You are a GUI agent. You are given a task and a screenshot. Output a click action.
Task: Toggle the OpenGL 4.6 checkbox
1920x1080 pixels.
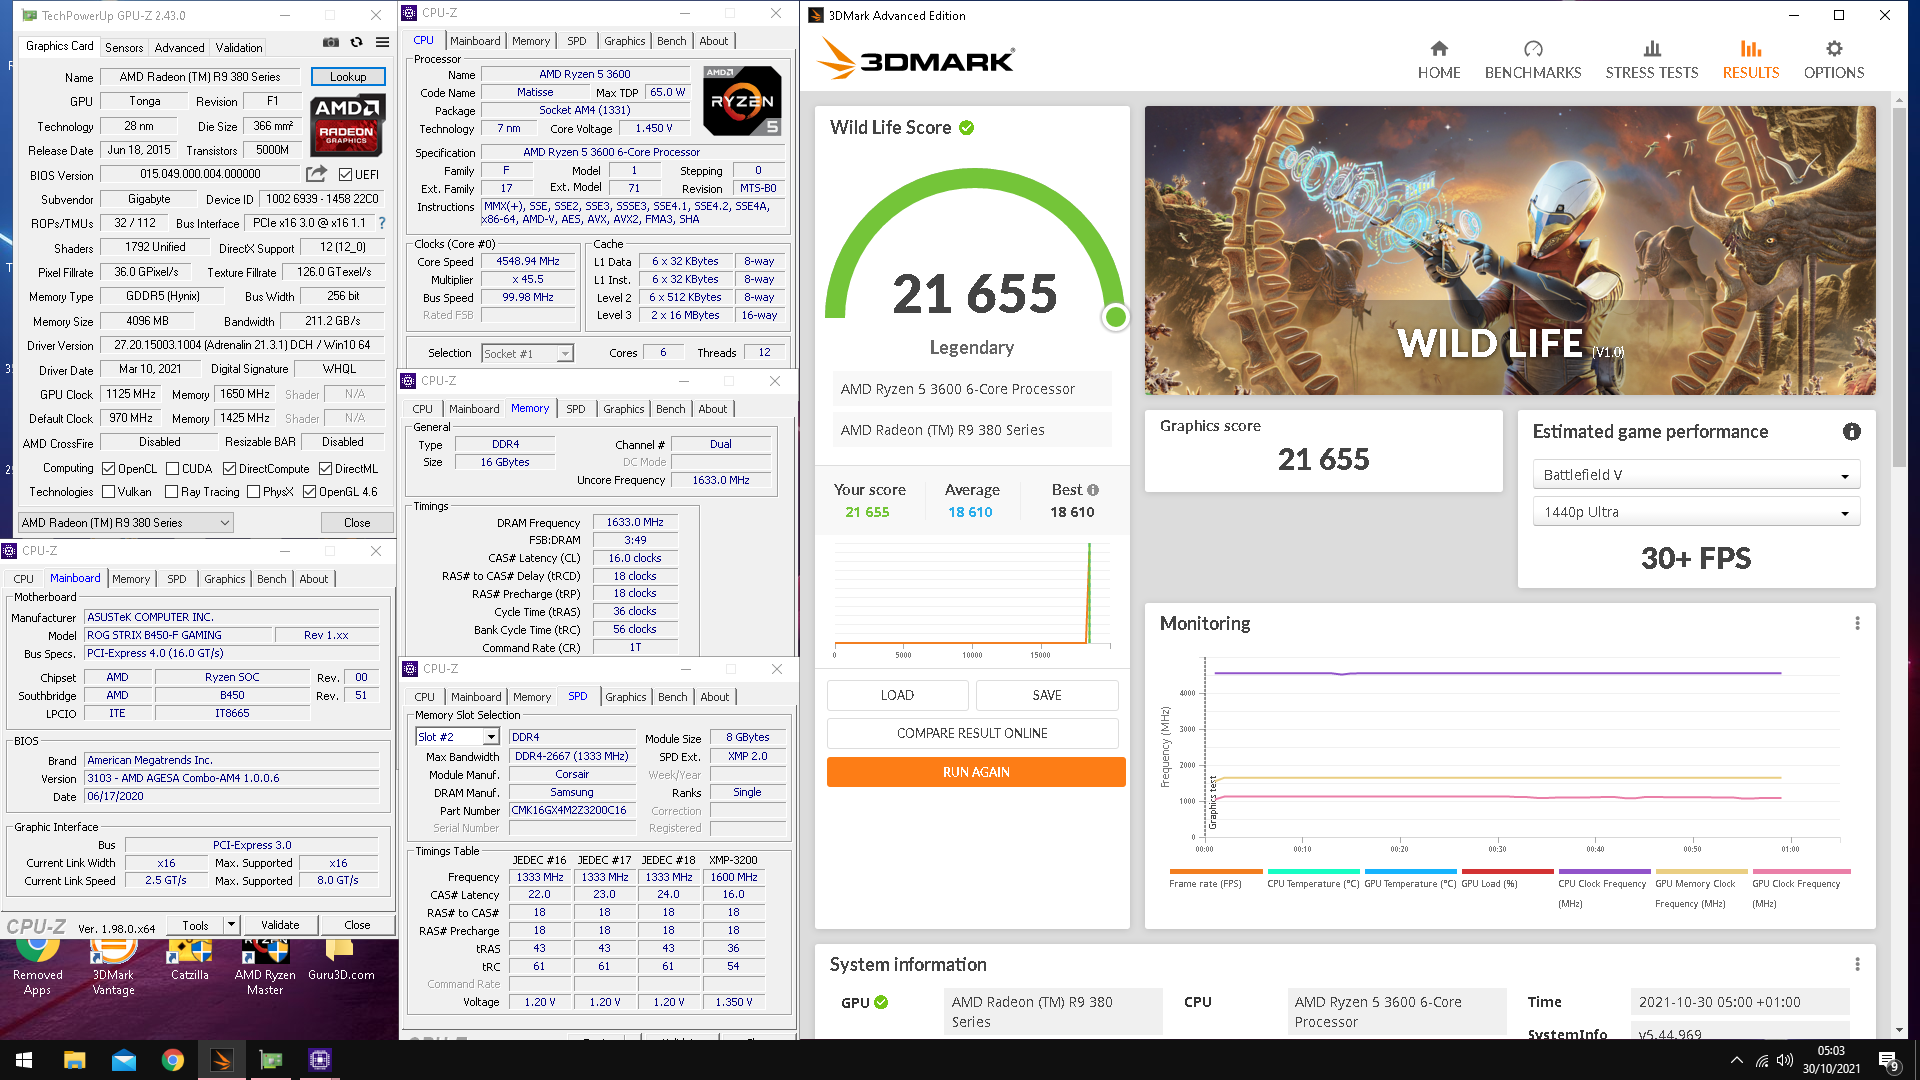coord(310,492)
